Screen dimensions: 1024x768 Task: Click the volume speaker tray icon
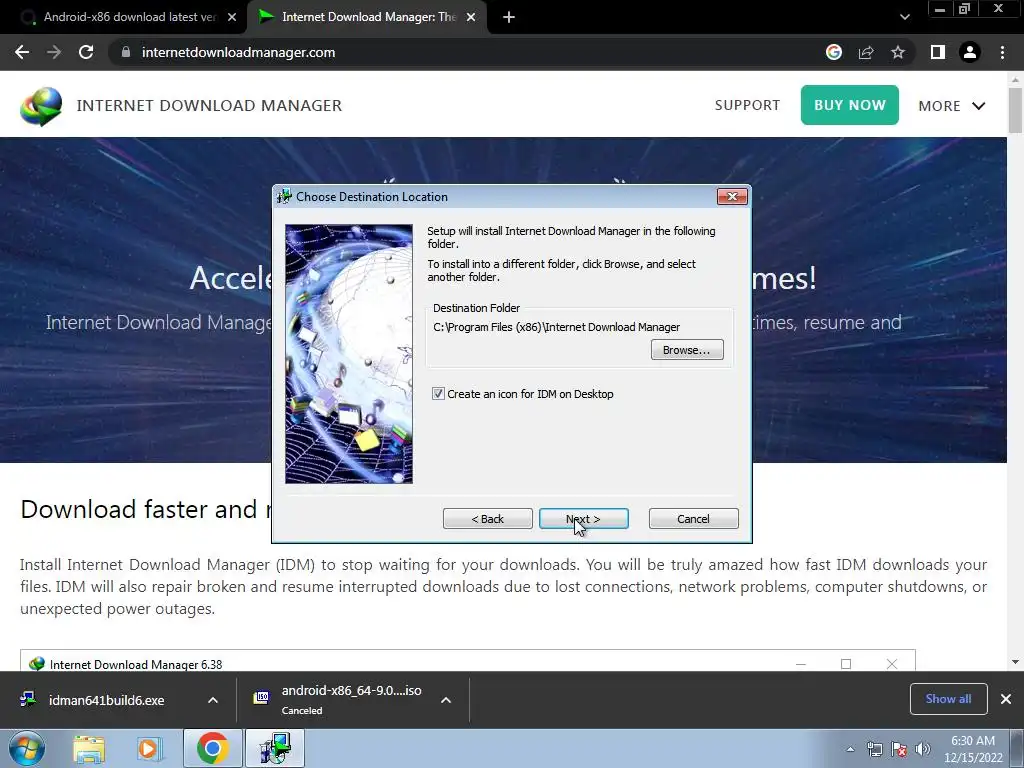click(923, 749)
